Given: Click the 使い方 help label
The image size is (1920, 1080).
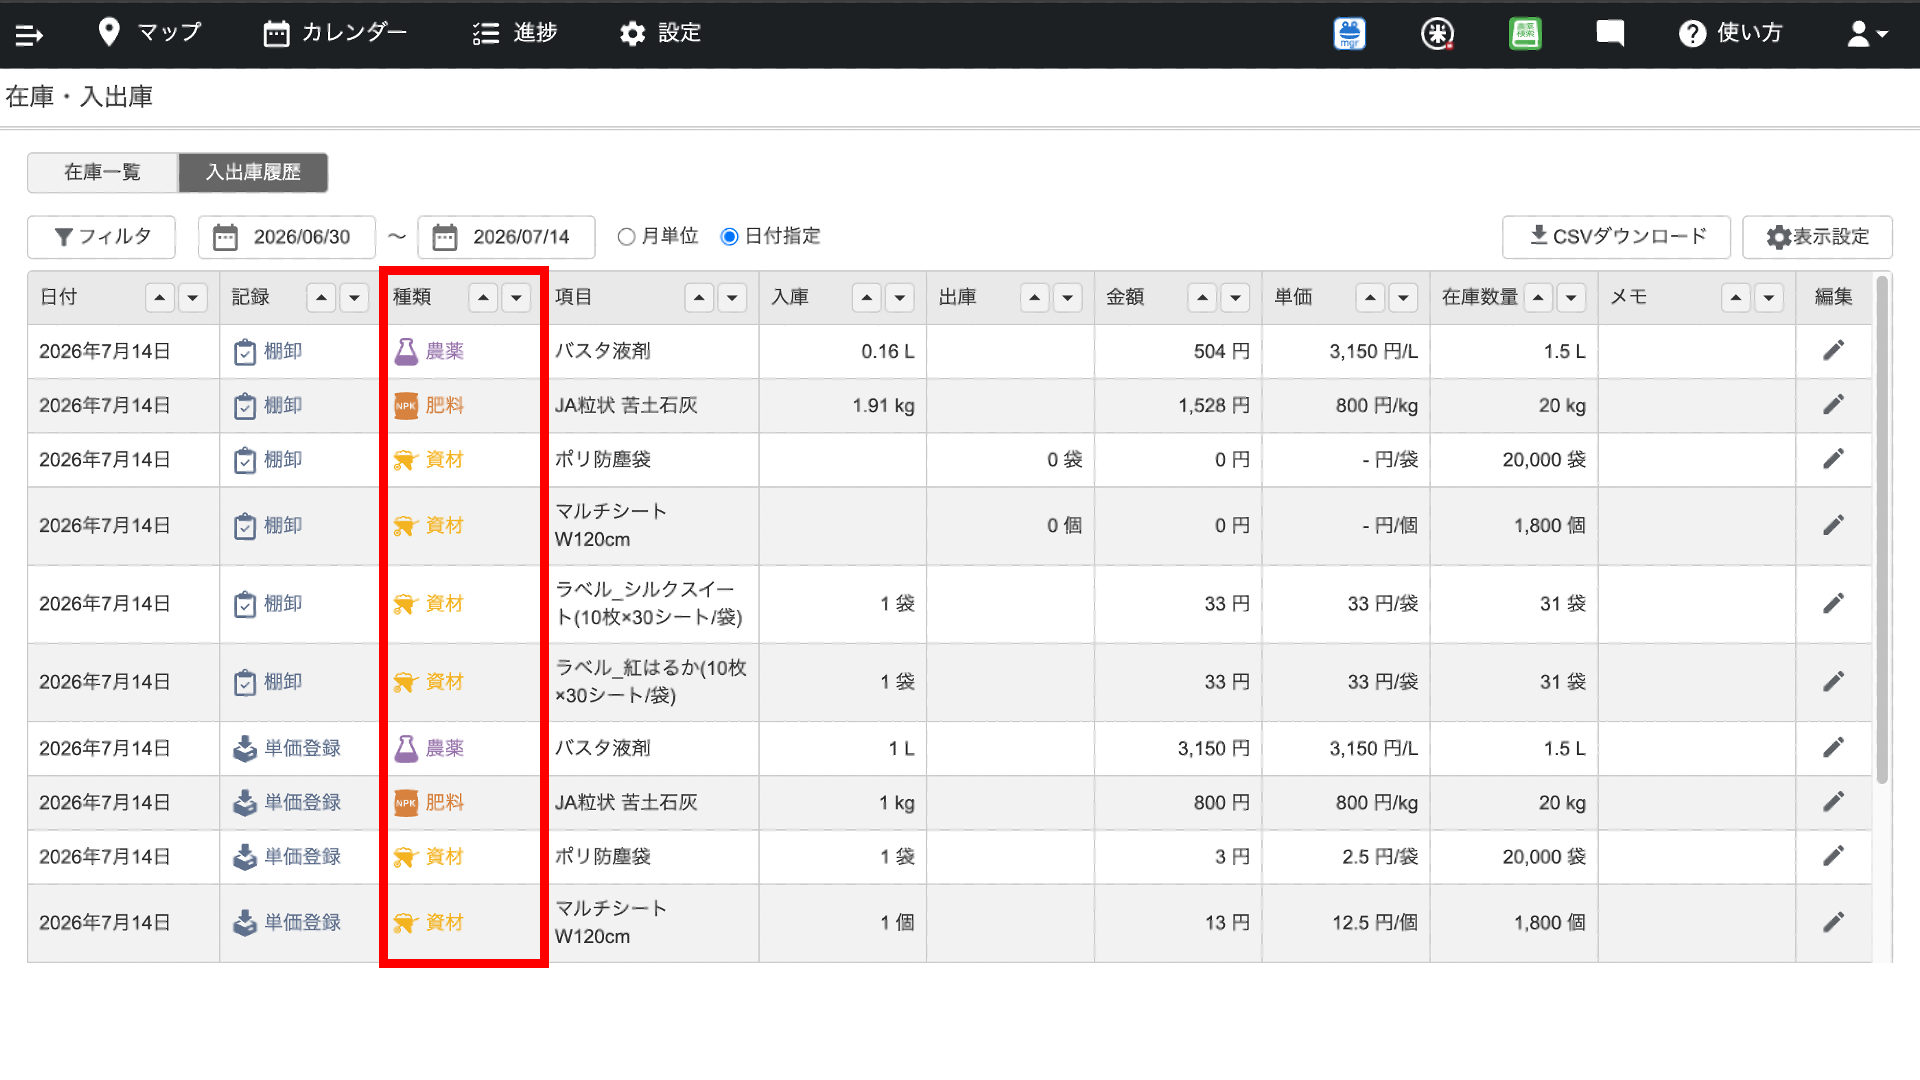Looking at the screenshot, I should pos(1750,33).
